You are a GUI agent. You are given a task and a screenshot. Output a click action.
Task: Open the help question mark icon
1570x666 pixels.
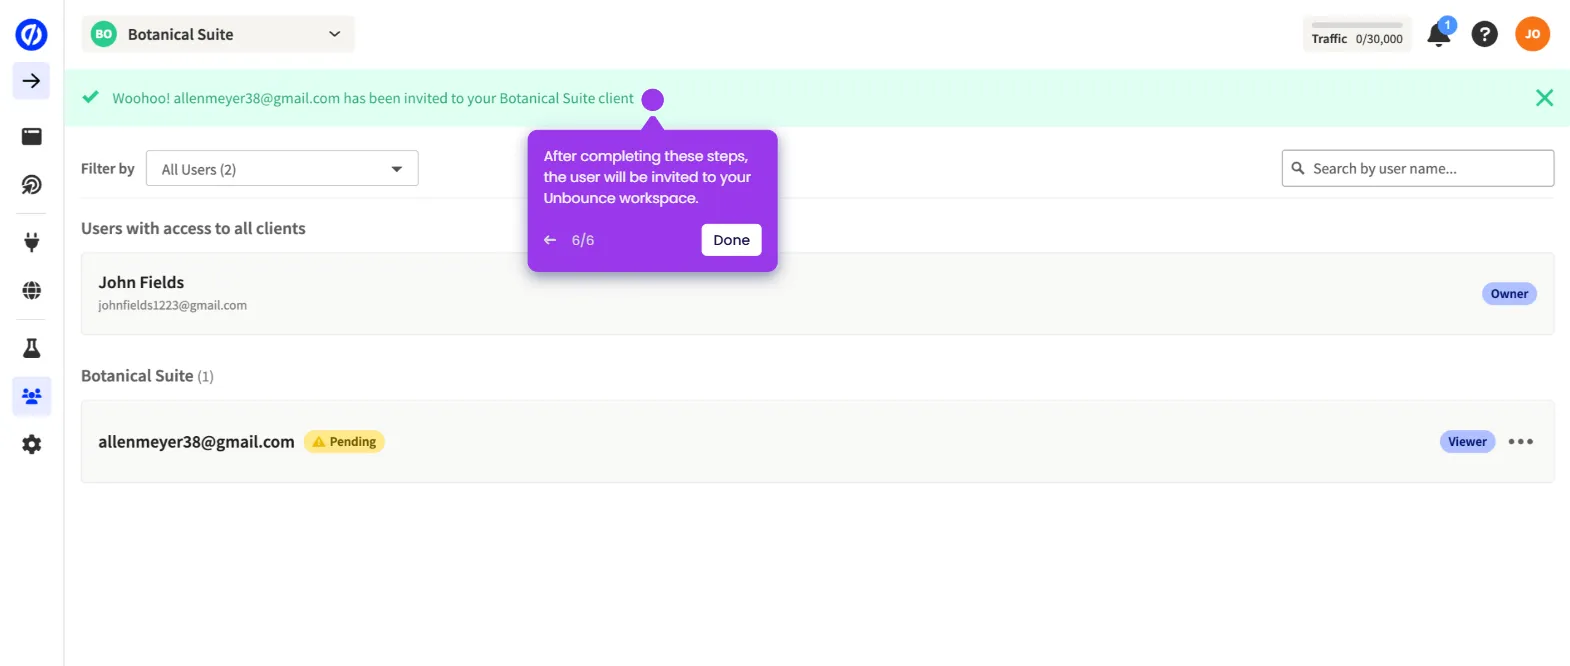[1485, 34]
